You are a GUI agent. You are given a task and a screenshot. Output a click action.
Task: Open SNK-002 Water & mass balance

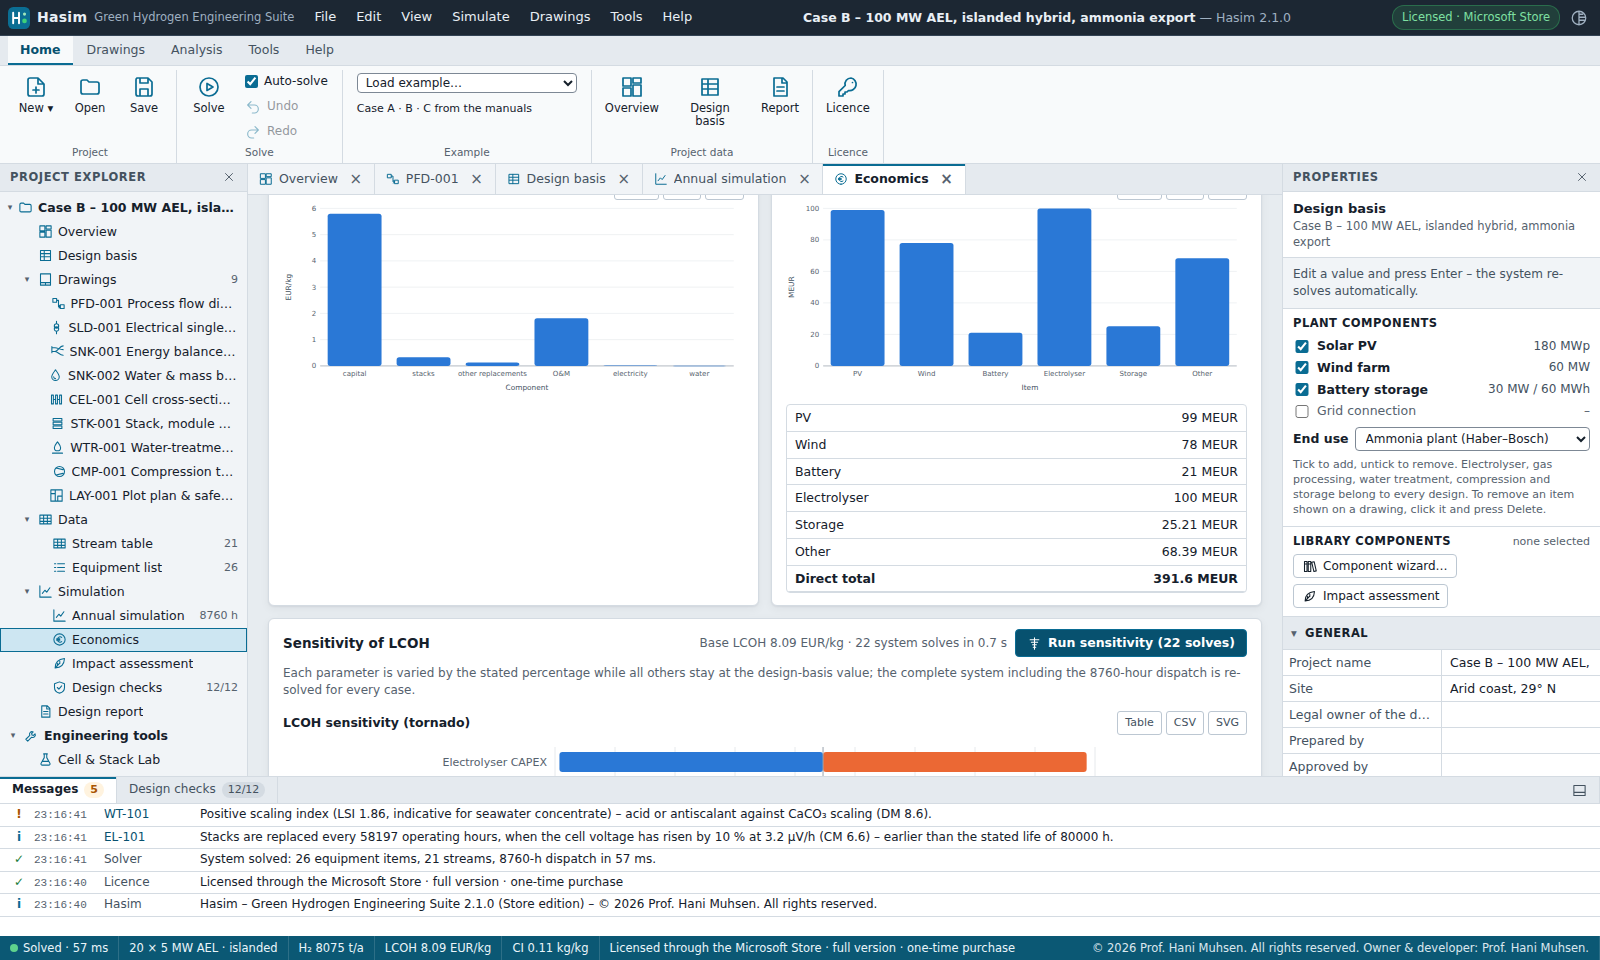coord(124,376)
